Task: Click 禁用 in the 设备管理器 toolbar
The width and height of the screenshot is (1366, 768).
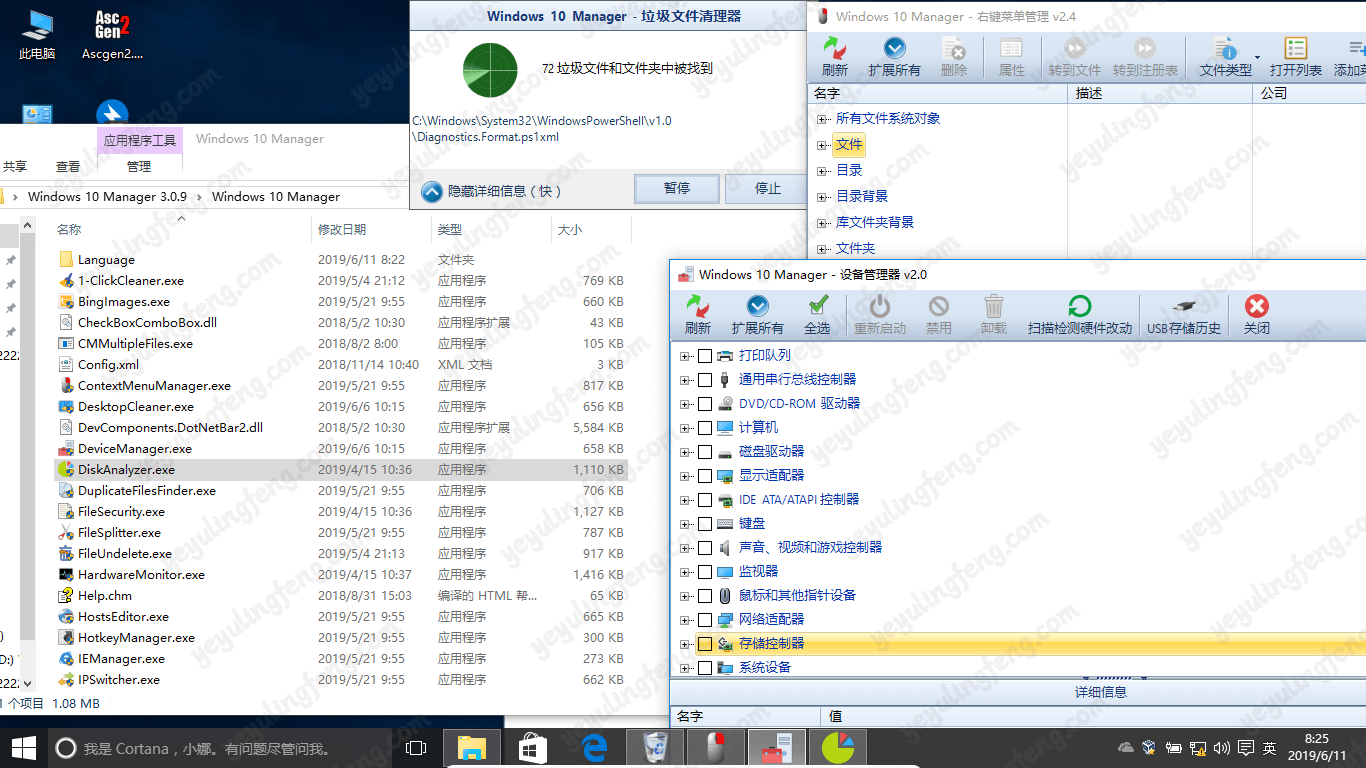Action: click(939, 315)
